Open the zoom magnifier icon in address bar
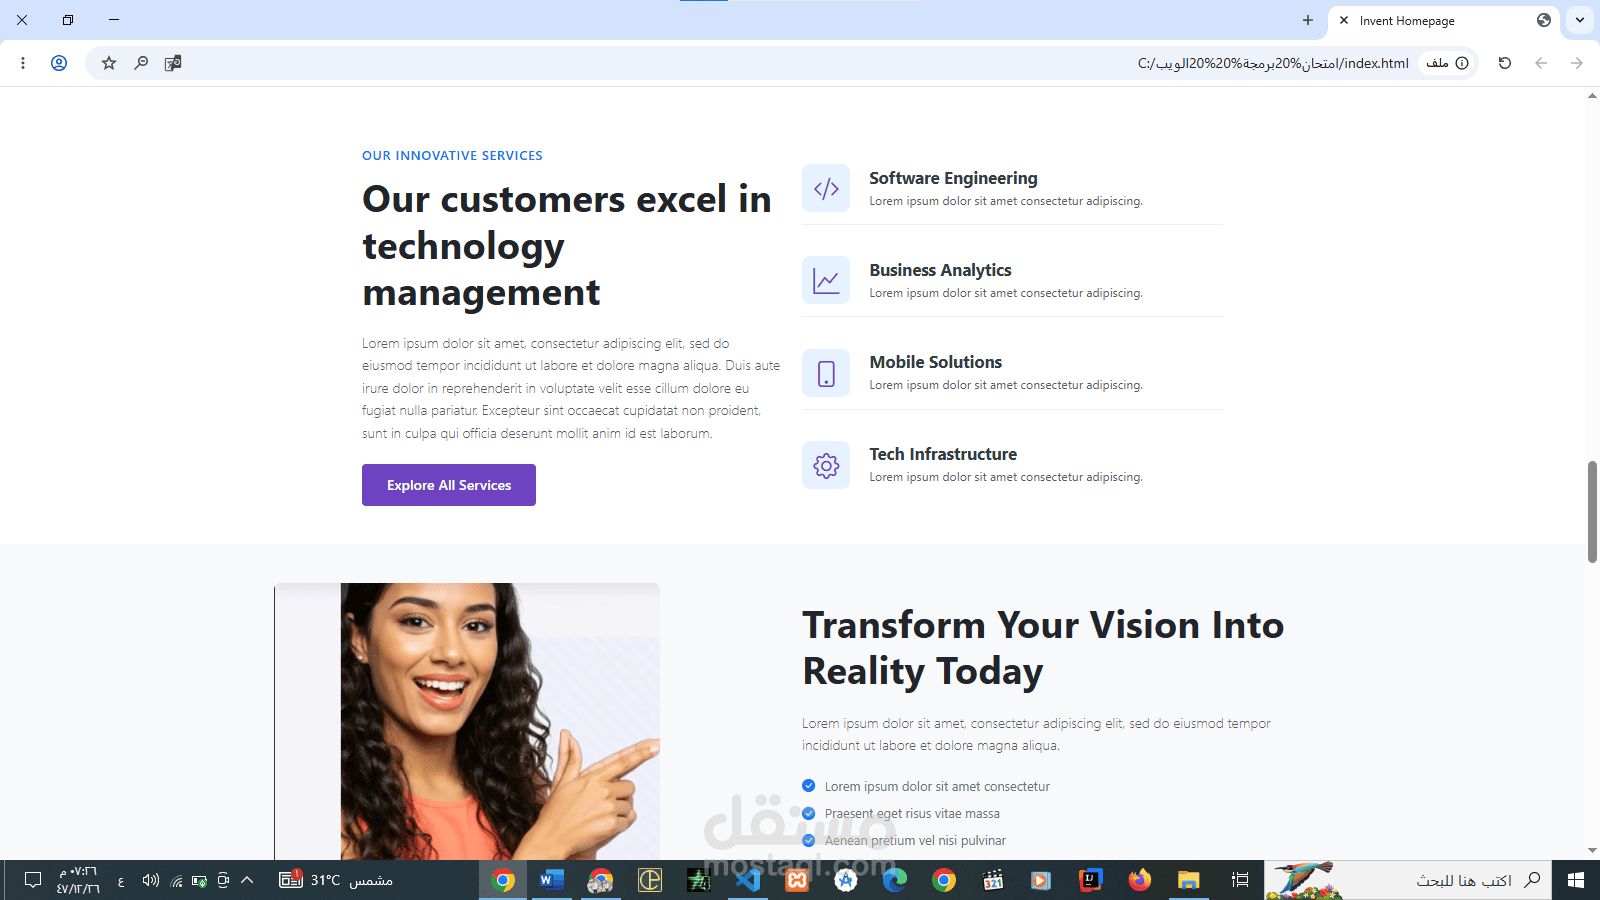 (141, 63)
